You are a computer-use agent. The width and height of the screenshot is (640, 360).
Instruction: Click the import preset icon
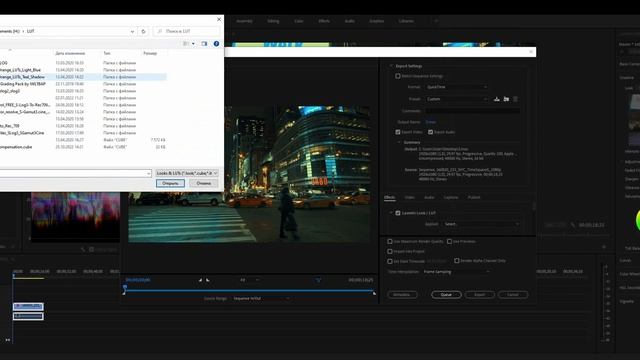[506, 99]
